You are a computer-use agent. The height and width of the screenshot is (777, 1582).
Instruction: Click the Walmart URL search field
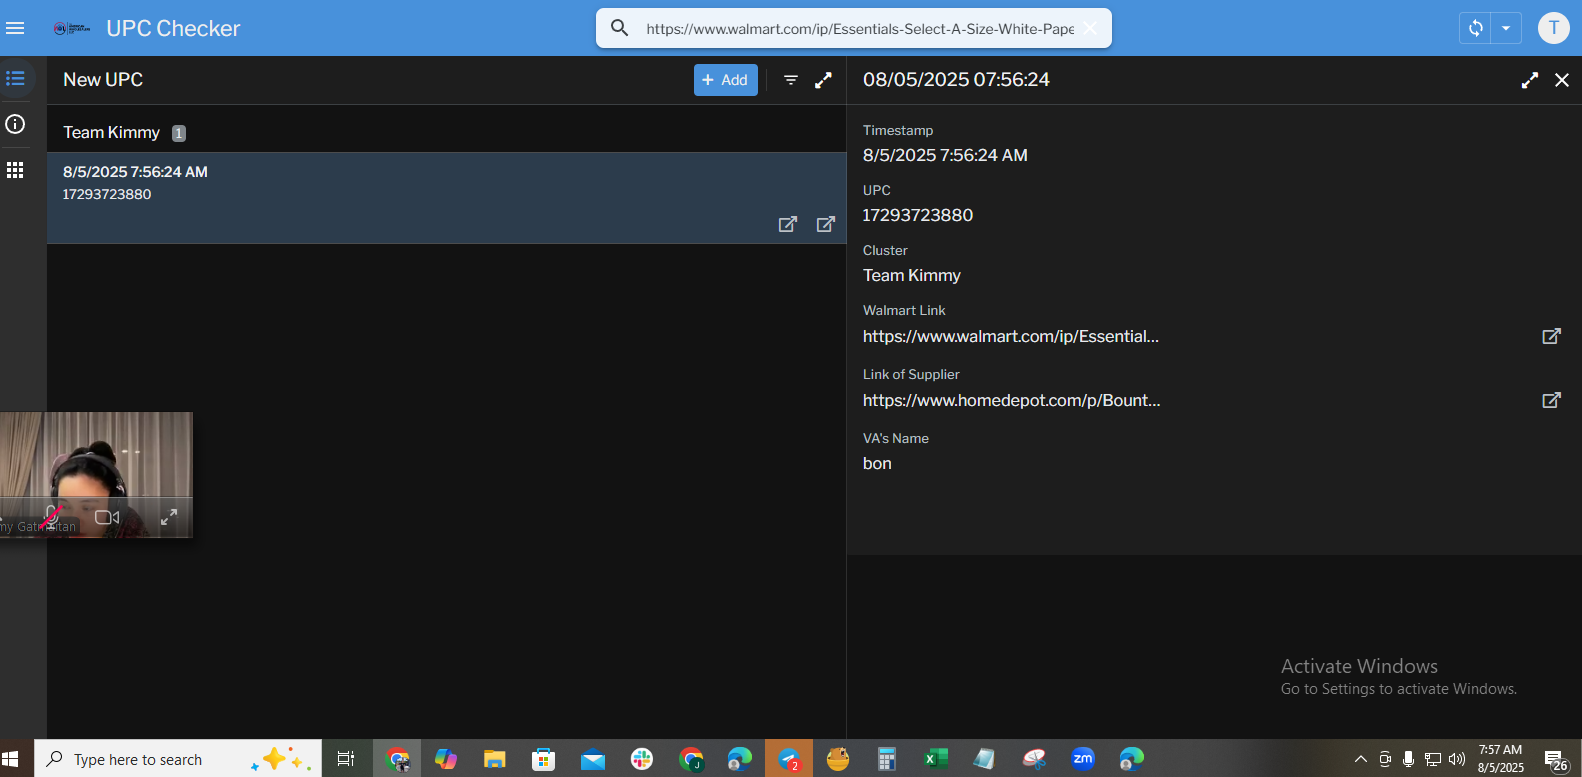859,29
